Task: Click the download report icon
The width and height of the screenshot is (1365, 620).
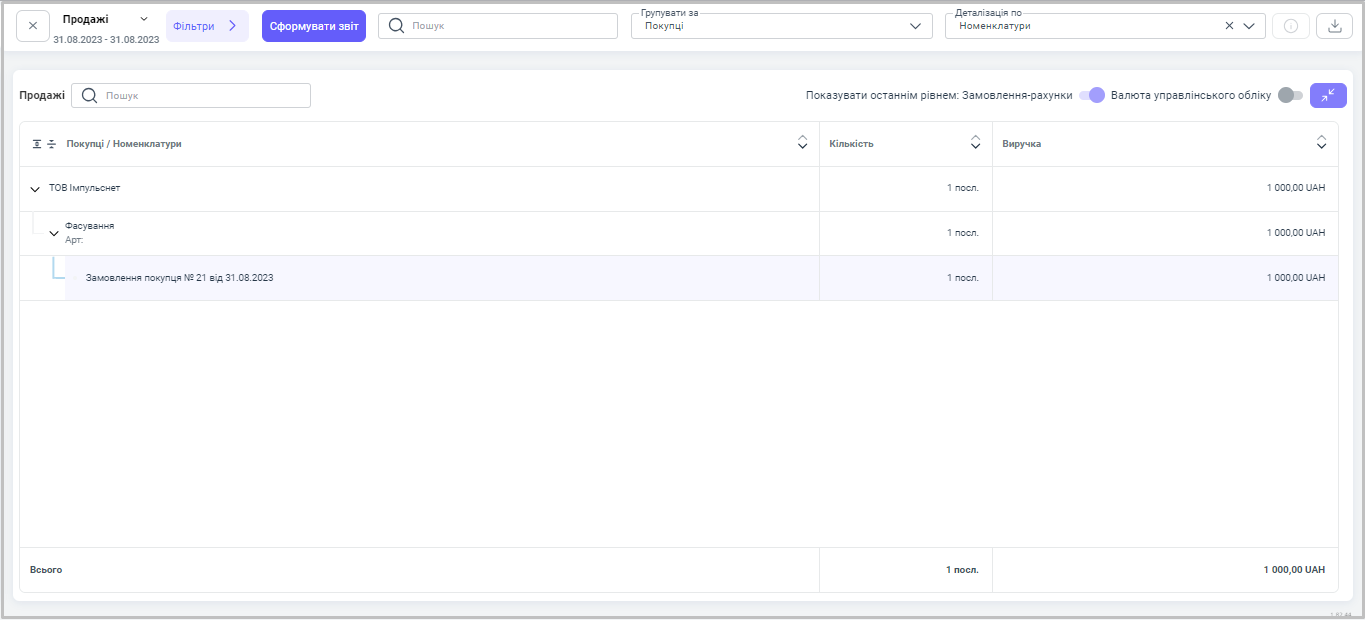Action: coord(1334,26)
